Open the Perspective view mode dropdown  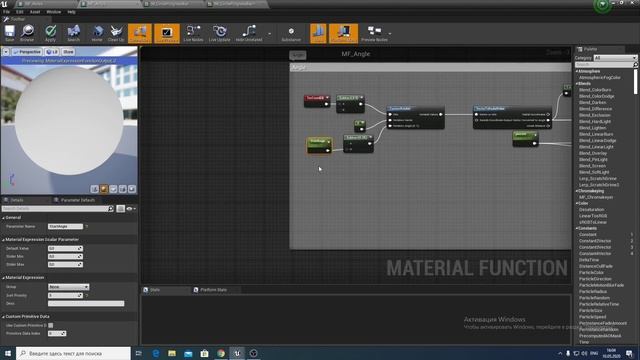(x=27, y=52)
